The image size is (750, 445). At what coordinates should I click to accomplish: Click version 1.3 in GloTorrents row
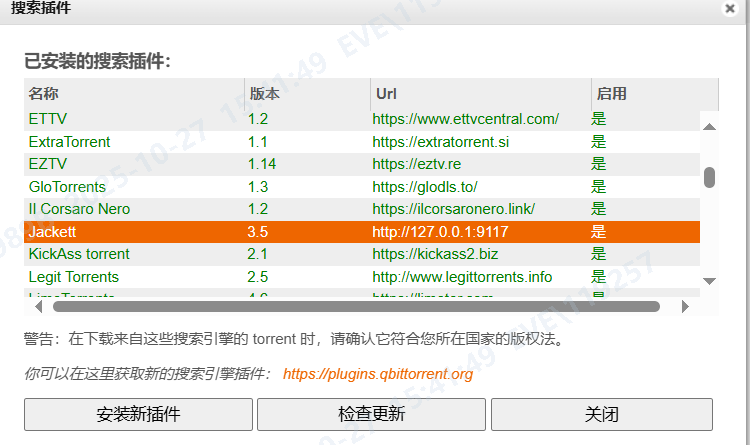pyautogui.click(x=258, y=187)
